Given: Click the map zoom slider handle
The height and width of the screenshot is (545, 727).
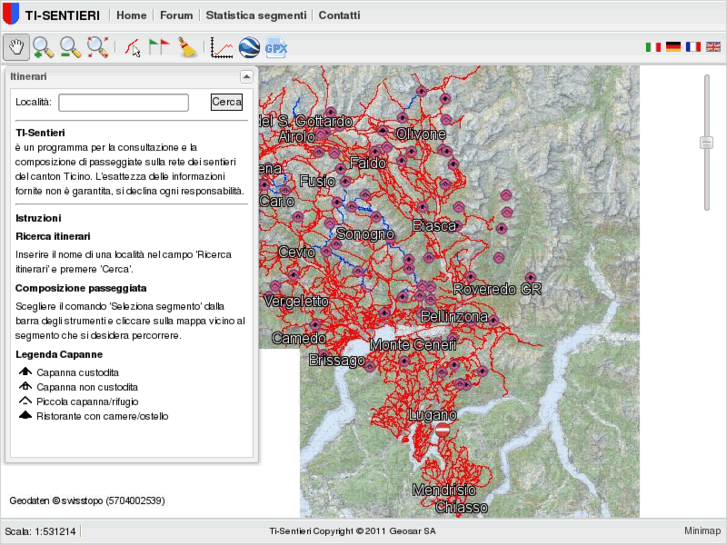Looking at the screenshot, I should coord(706,143).
